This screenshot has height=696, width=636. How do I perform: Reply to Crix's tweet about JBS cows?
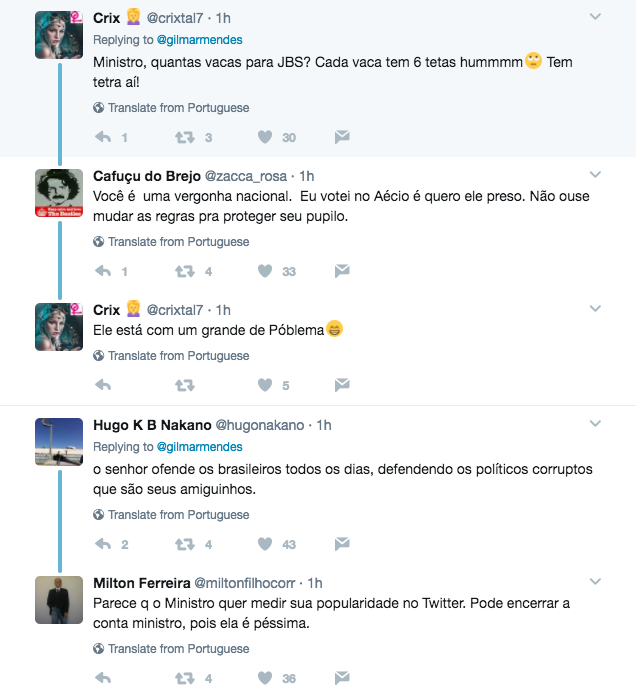point(102,137)
